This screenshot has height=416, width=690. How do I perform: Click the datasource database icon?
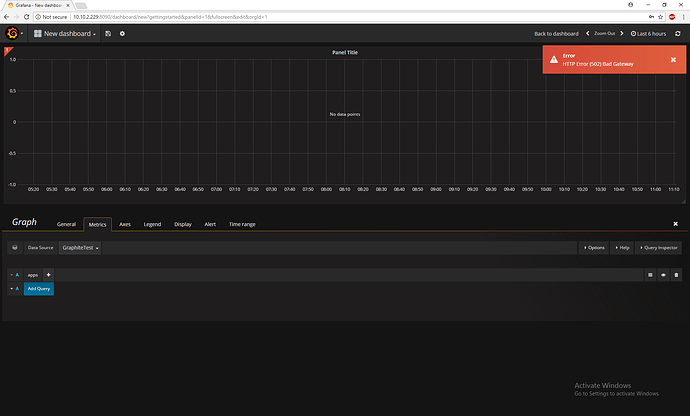coord(15,248)
